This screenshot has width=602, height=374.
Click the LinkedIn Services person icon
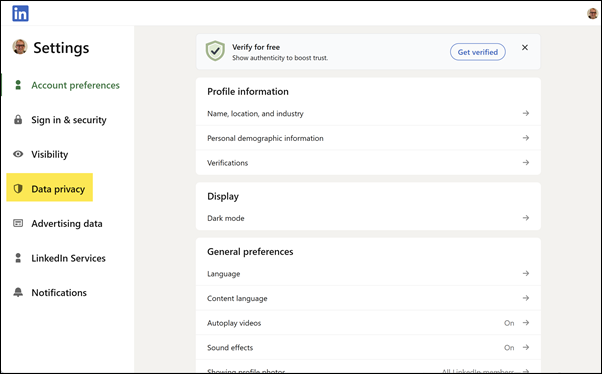[x=18, y=258]
